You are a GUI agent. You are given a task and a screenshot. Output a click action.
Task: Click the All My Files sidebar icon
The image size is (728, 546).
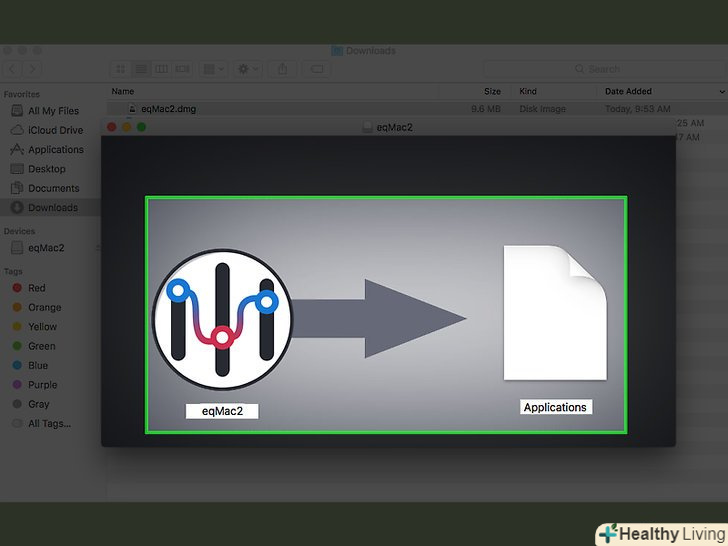point(17,110)
